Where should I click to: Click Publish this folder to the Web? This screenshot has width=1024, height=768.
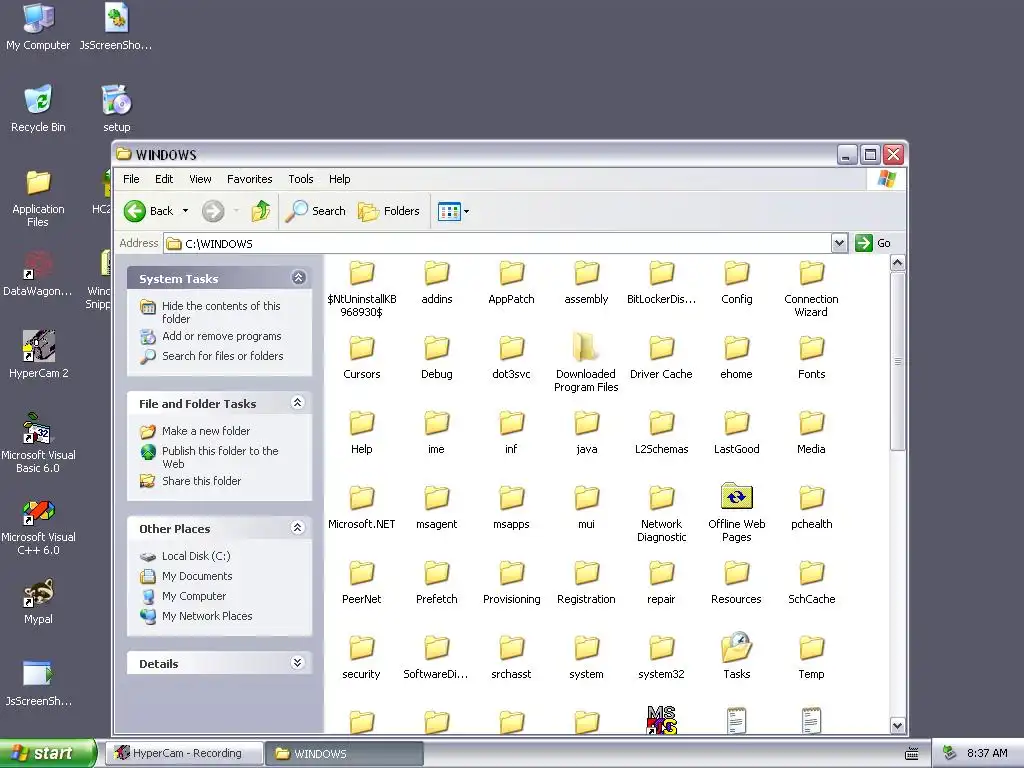[x=220, y=457]
